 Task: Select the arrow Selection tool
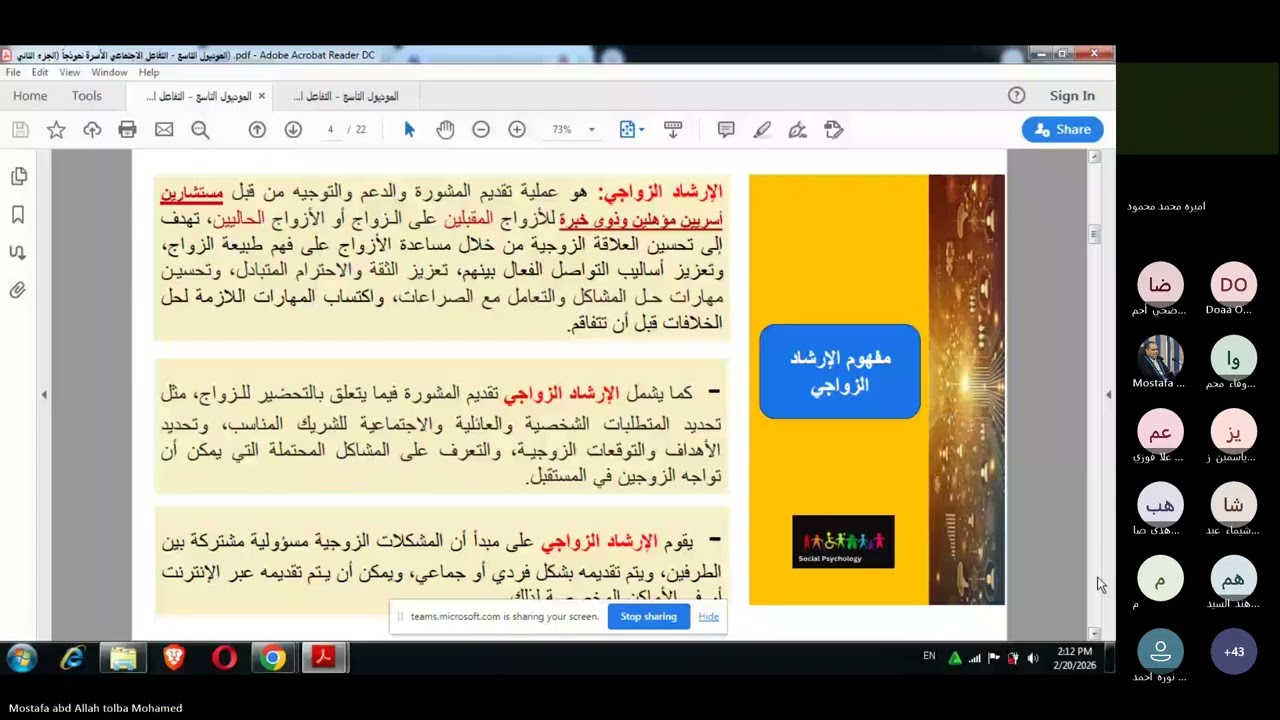pyautogui.click(x=409, y=130)
